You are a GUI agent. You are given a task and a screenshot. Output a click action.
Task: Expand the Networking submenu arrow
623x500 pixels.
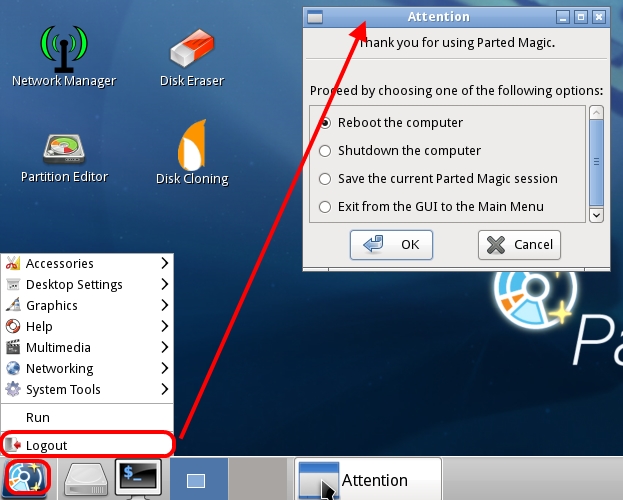coord(165,368)
